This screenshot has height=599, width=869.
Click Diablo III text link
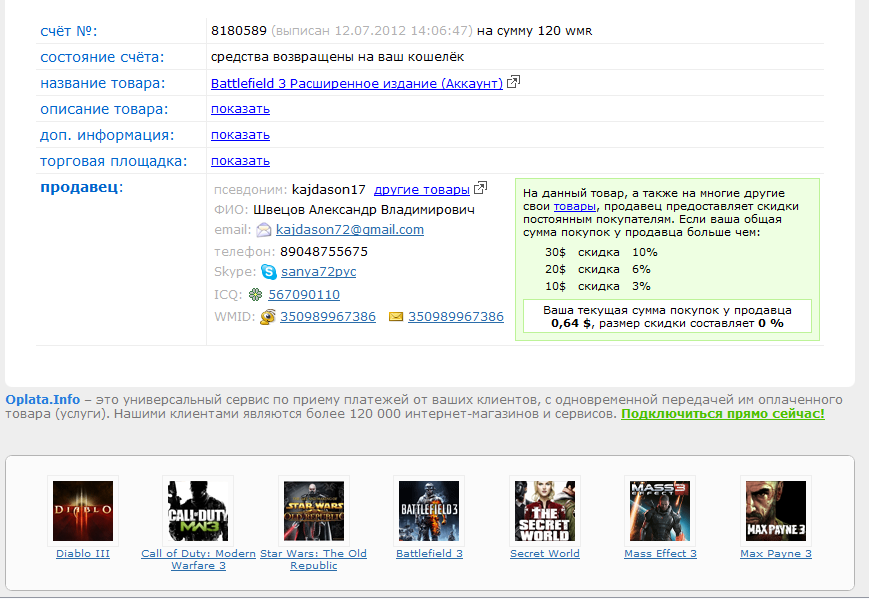coord(83,553)
